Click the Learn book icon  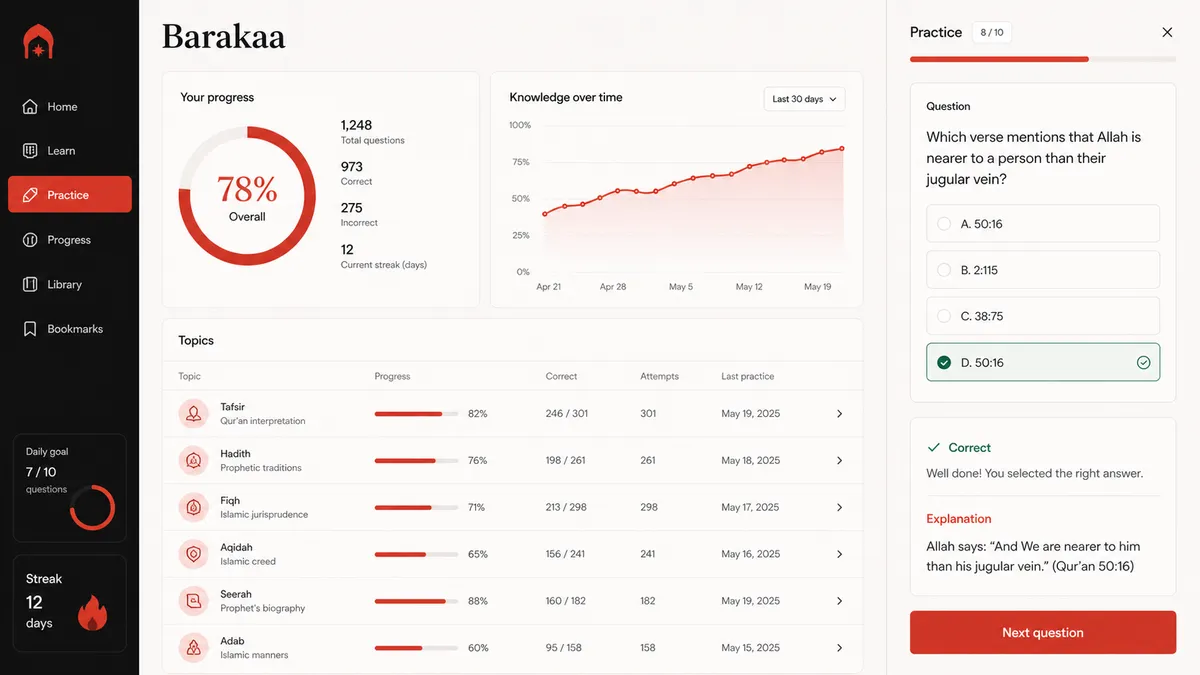(x=30, y=151)
